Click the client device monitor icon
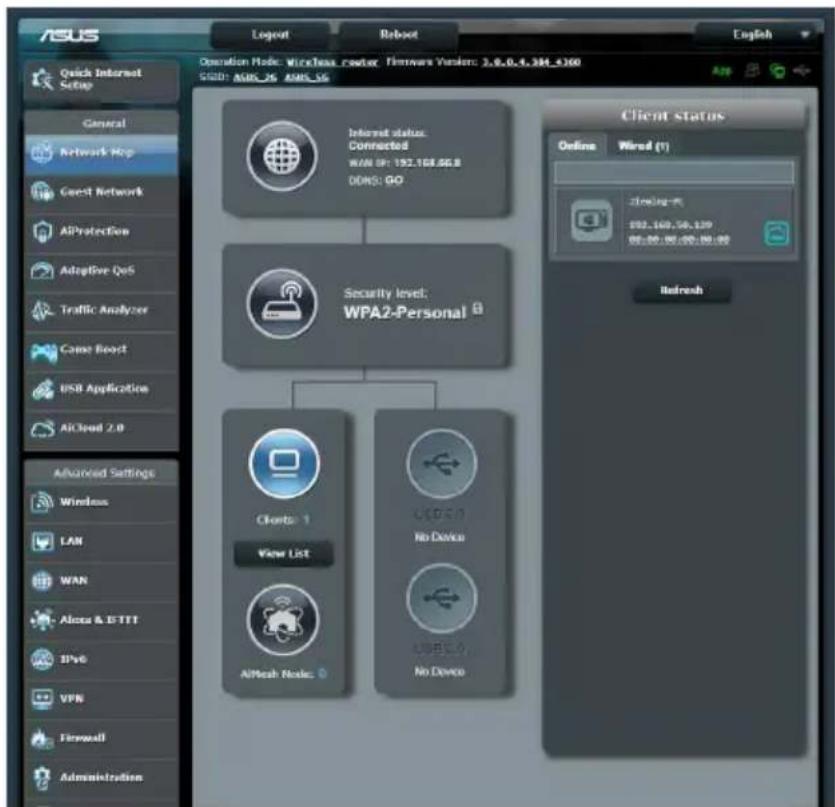This screenshot has height=807, width=835. pos(592,220)
